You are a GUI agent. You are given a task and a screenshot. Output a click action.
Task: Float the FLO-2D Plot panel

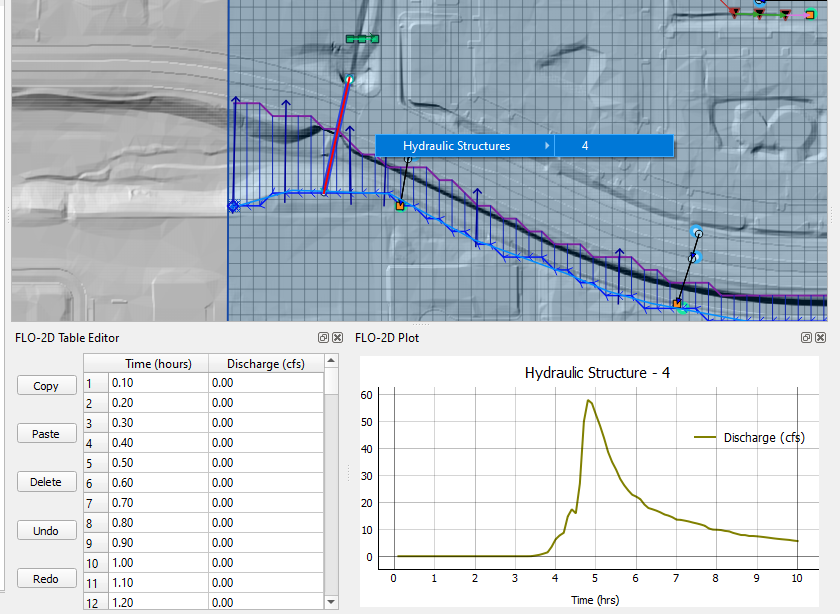point(807,338)
